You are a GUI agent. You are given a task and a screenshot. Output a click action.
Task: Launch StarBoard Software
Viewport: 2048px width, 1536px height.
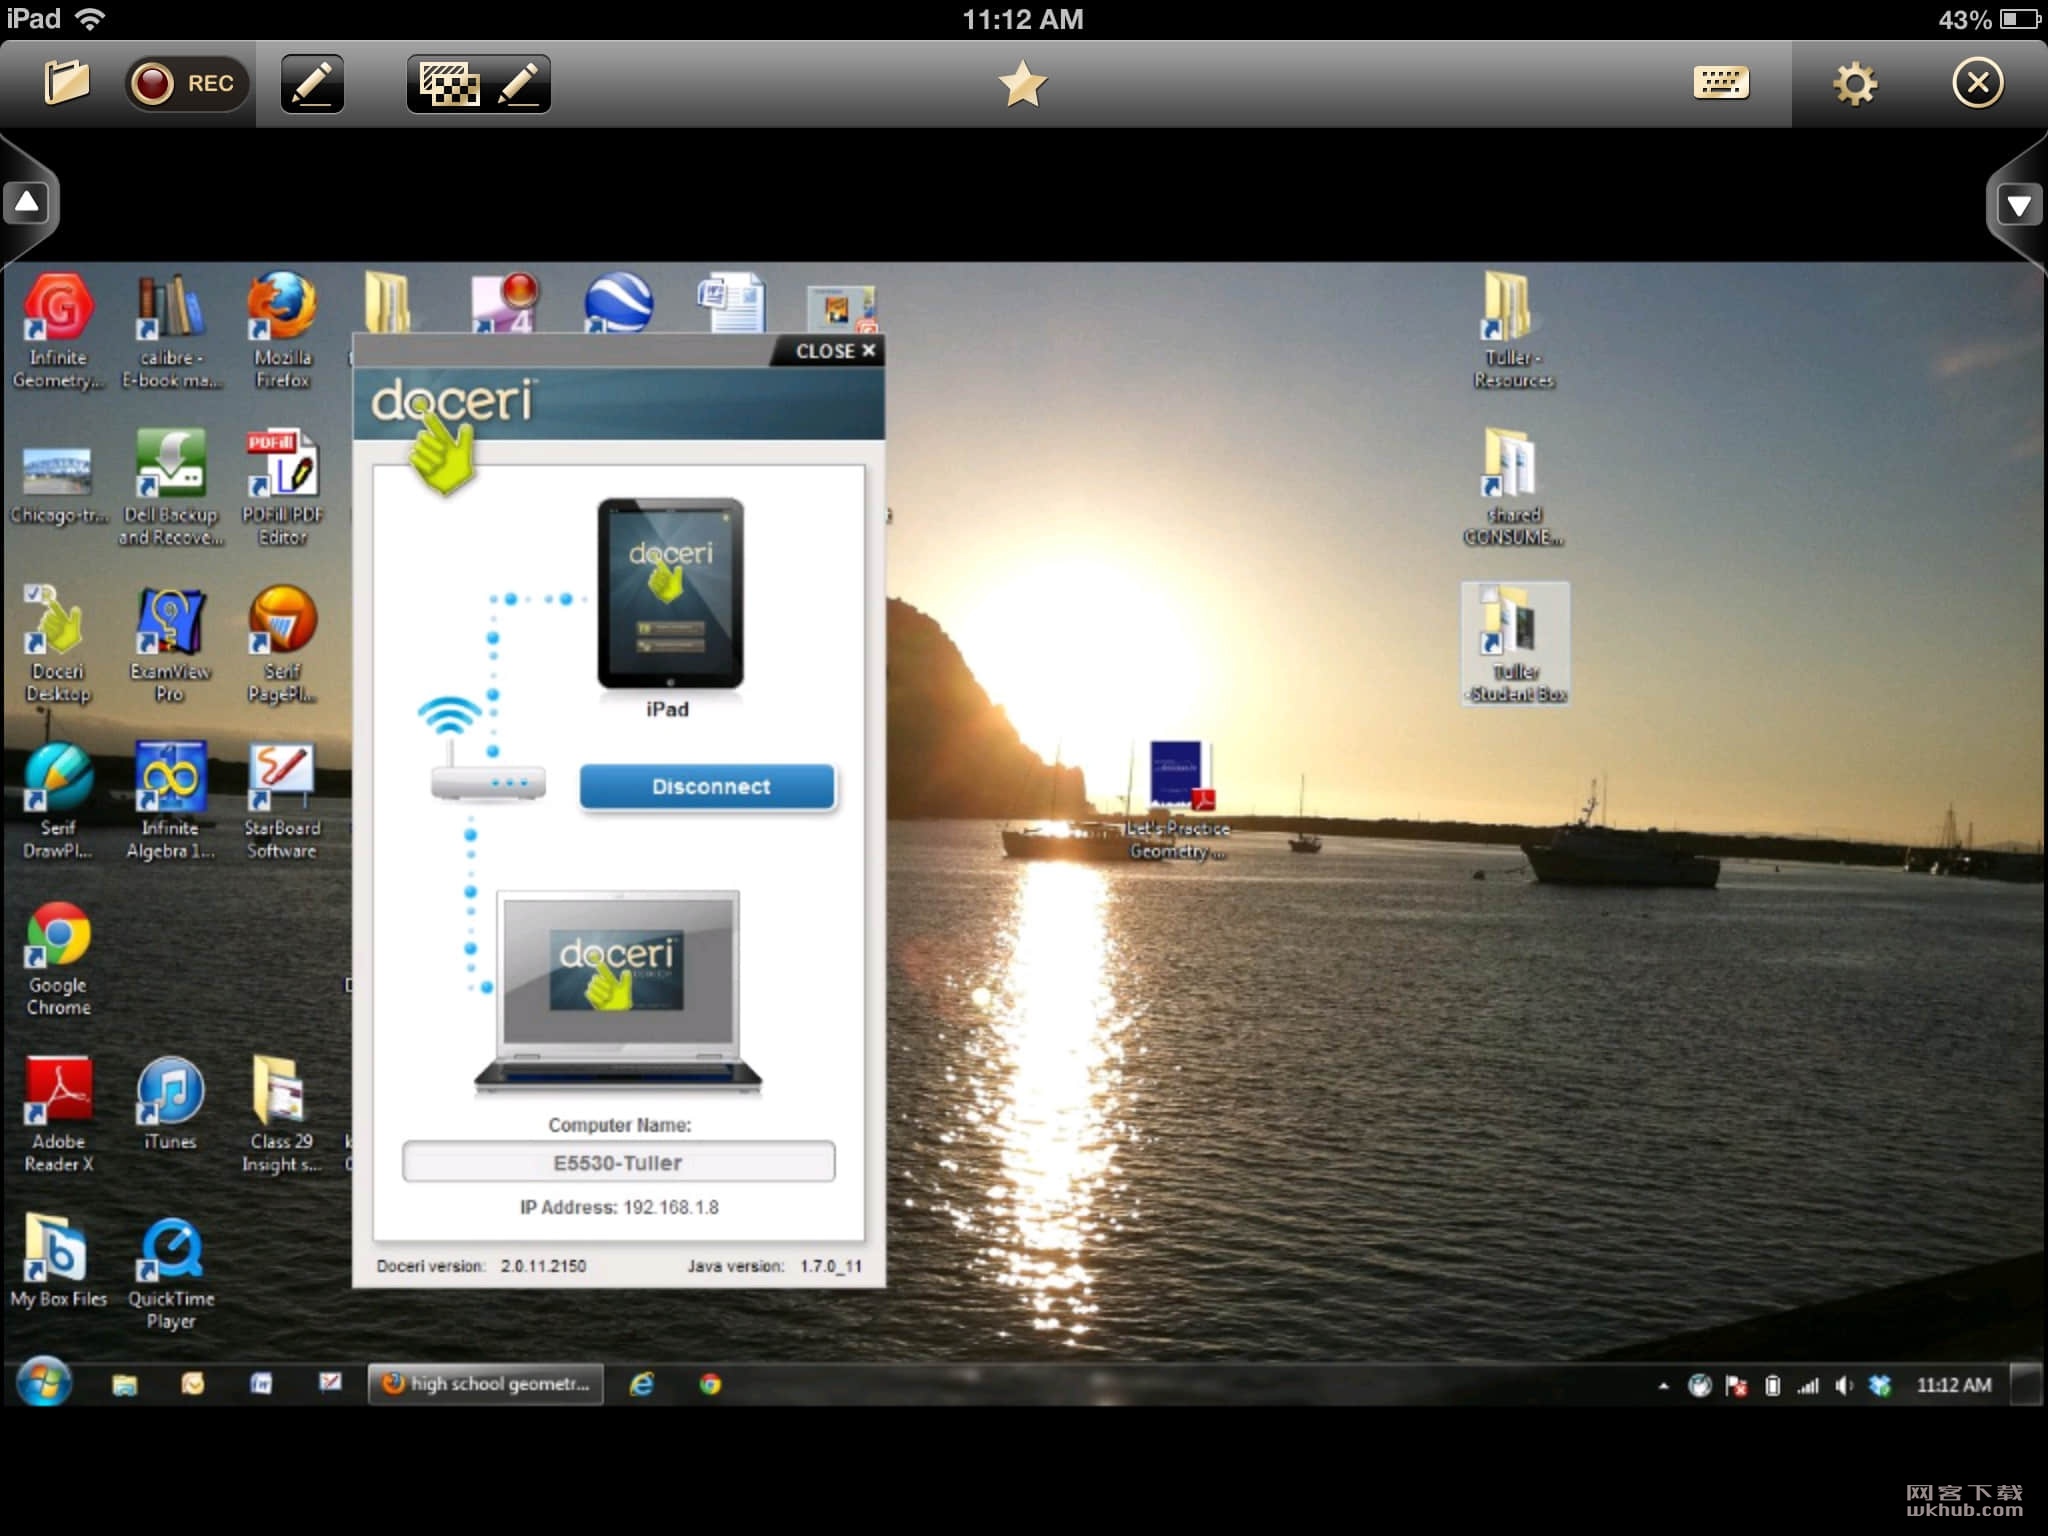pos(282,802)
